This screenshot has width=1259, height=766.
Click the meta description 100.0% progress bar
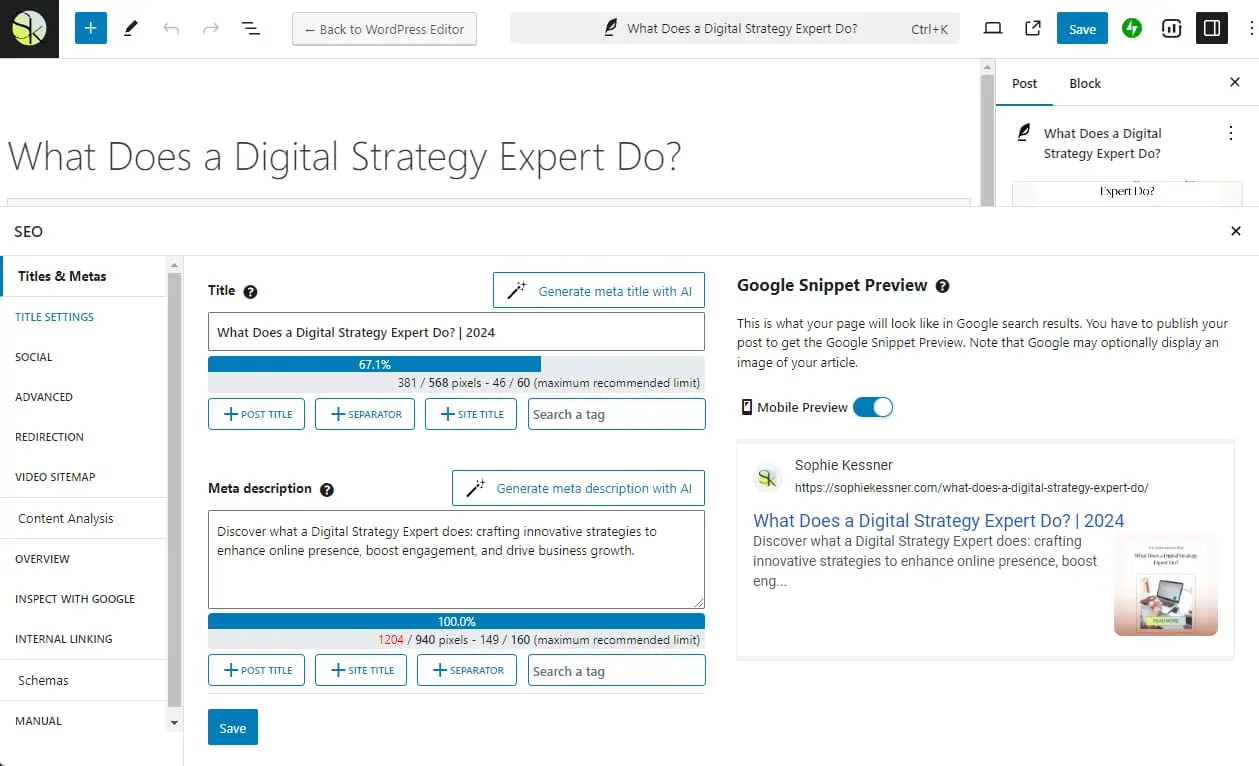pos(456,621)
